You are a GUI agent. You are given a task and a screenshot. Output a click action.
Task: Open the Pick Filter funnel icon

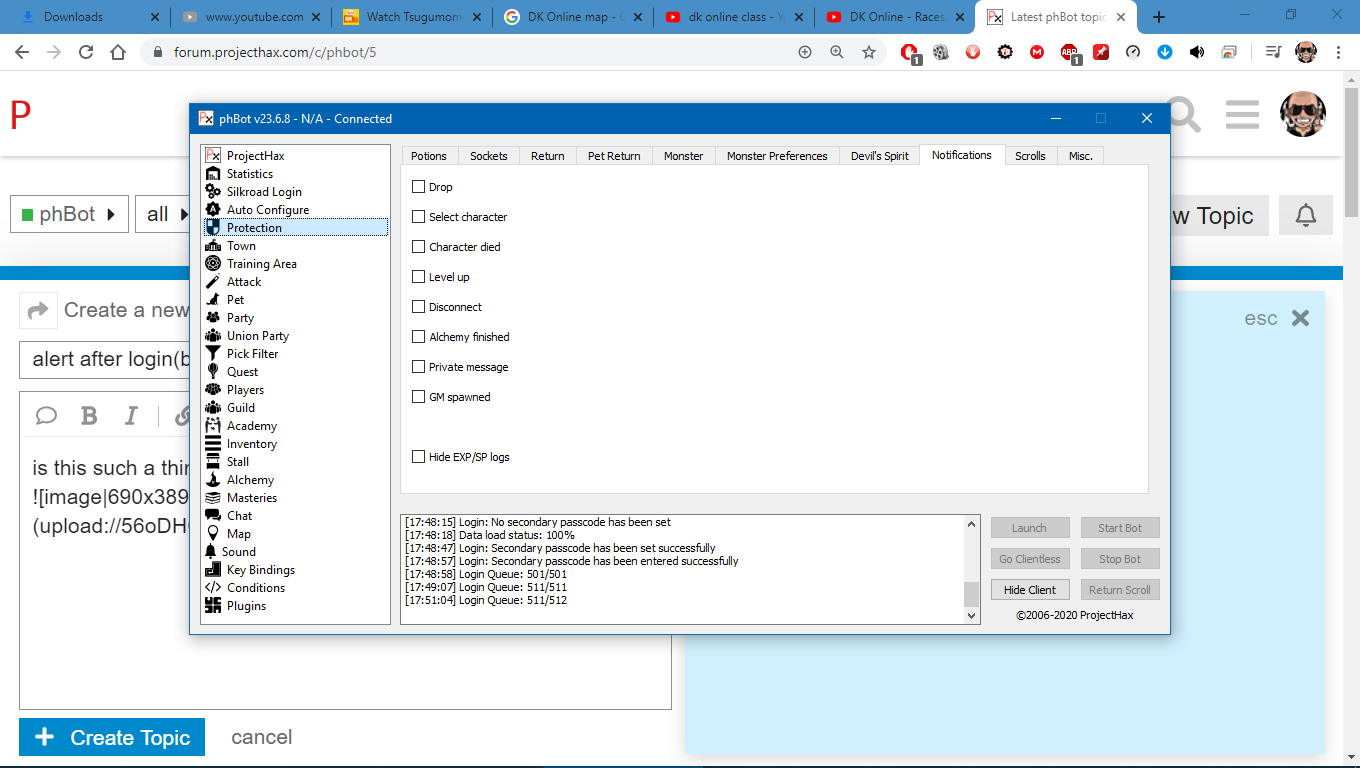coord(212,354)
